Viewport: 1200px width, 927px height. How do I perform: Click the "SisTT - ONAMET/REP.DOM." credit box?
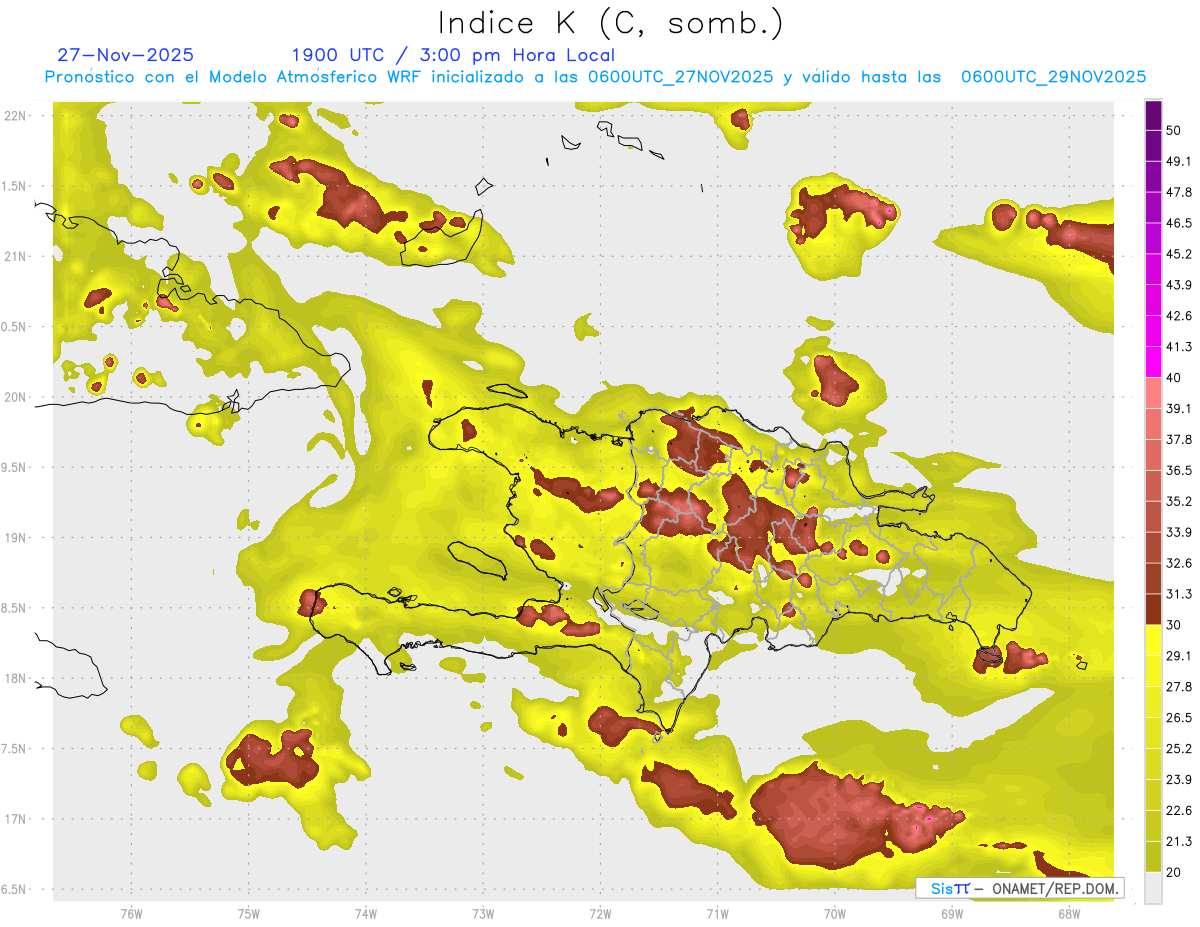coord(1020,888)
